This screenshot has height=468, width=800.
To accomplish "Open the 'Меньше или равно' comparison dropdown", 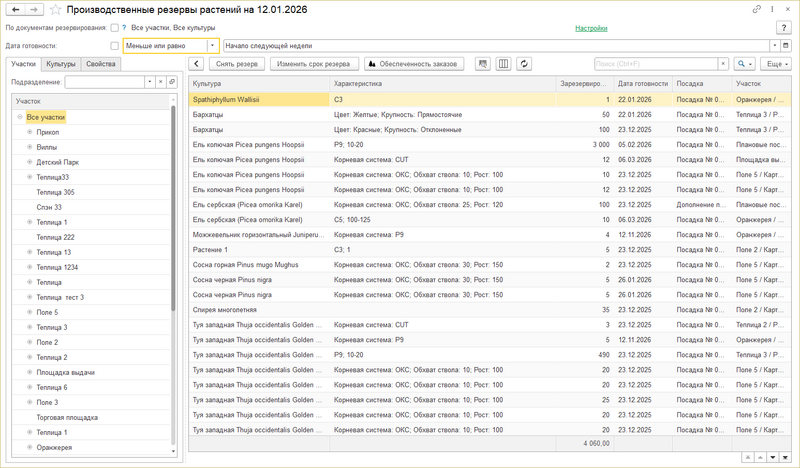I will (212, 45).
